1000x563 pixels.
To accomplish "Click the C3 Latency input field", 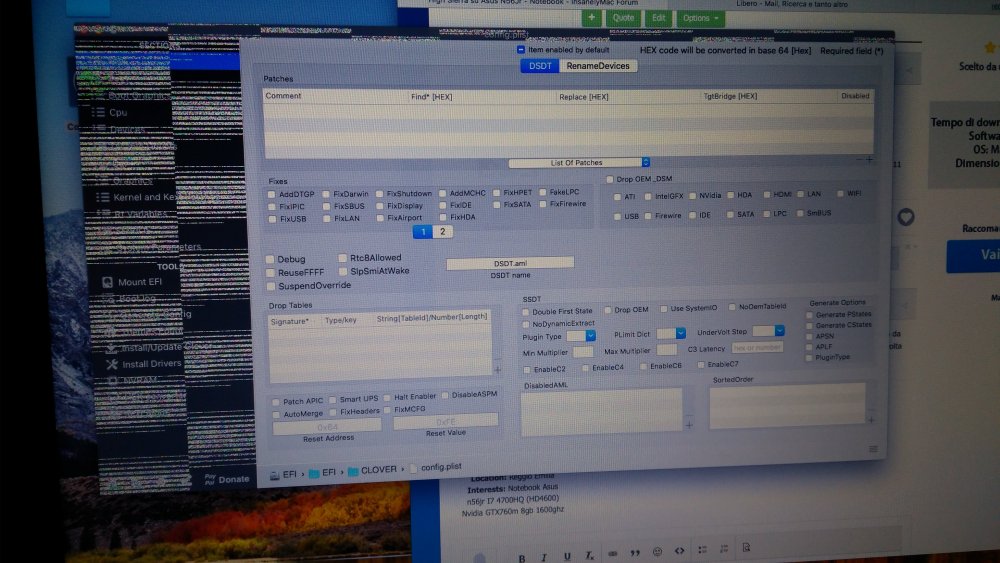I will tap(757, 347).
